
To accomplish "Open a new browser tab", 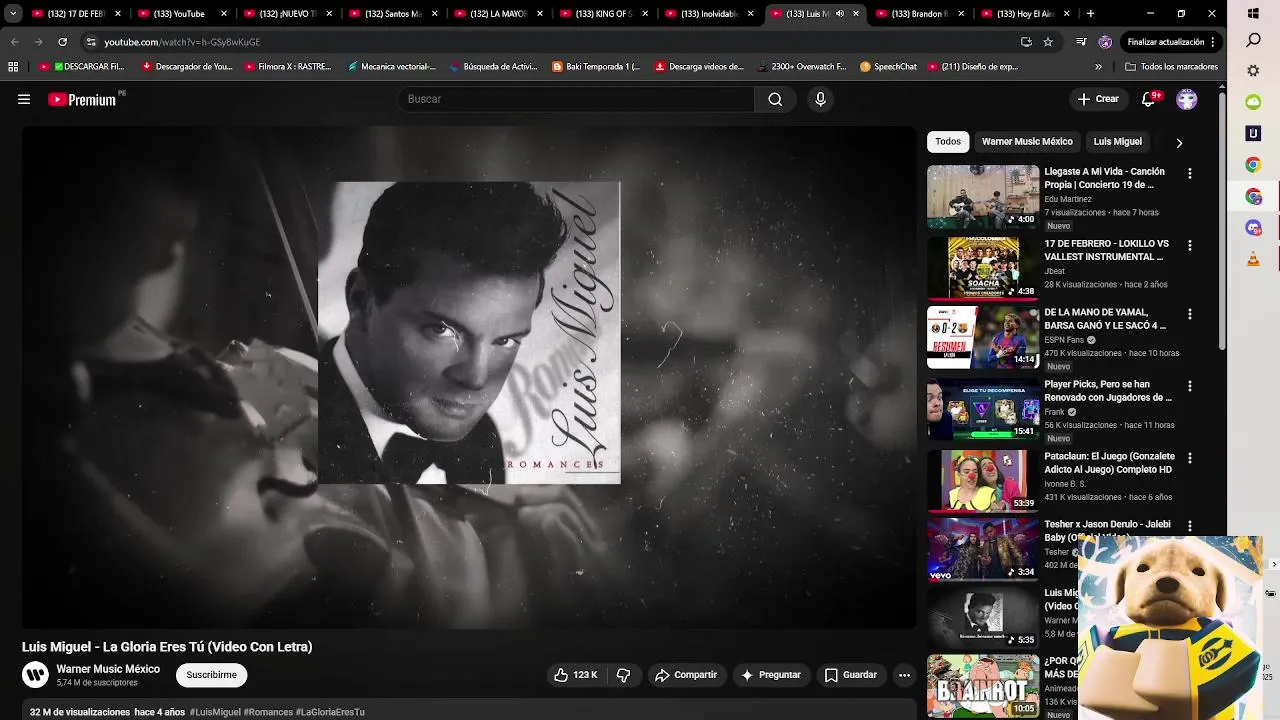I will pyautogui.click(x=1090, y=14).
